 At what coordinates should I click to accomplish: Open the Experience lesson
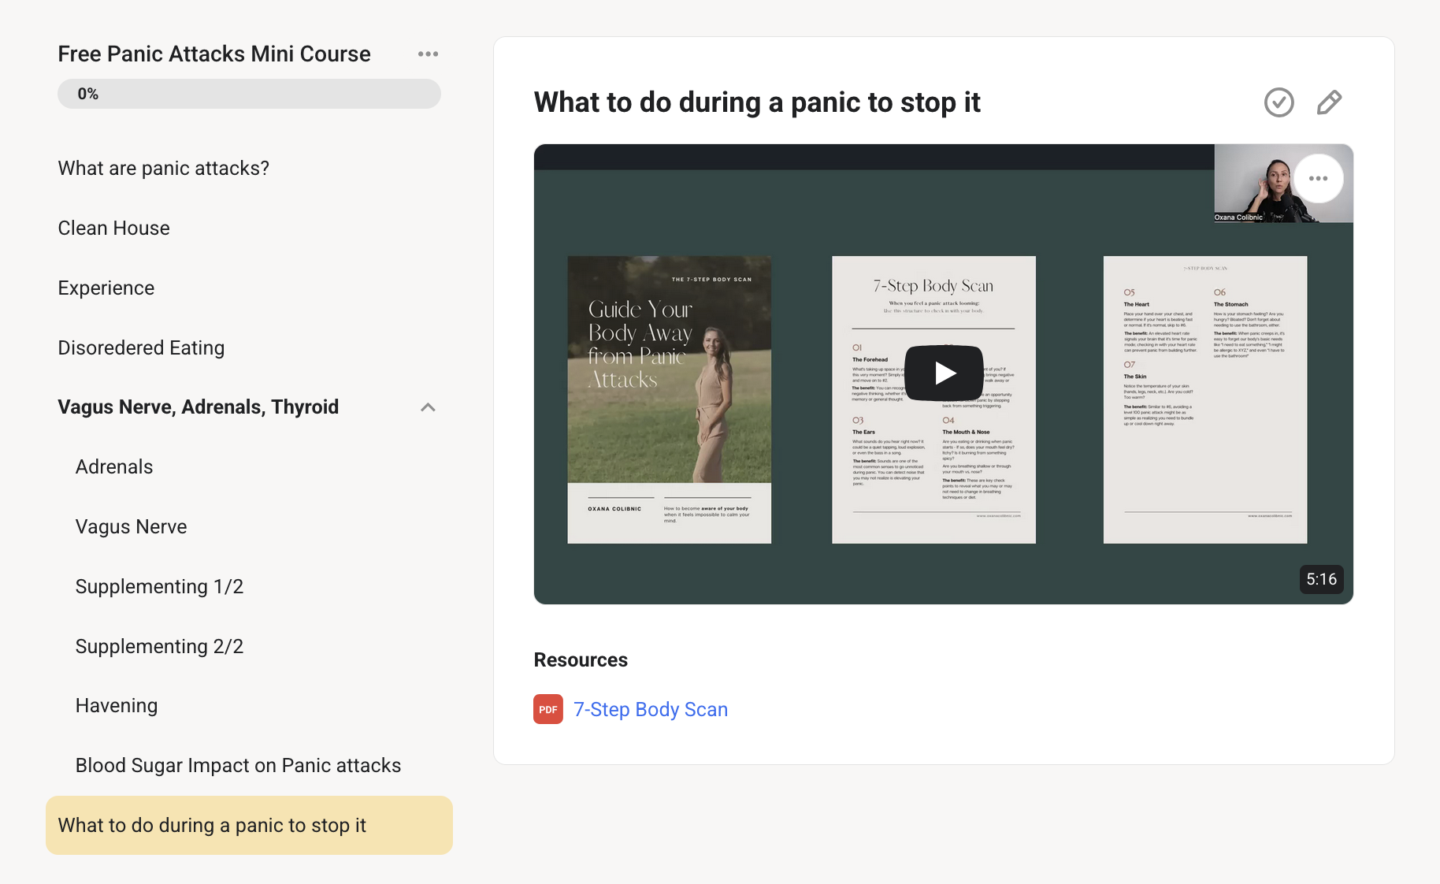[106, 288]
